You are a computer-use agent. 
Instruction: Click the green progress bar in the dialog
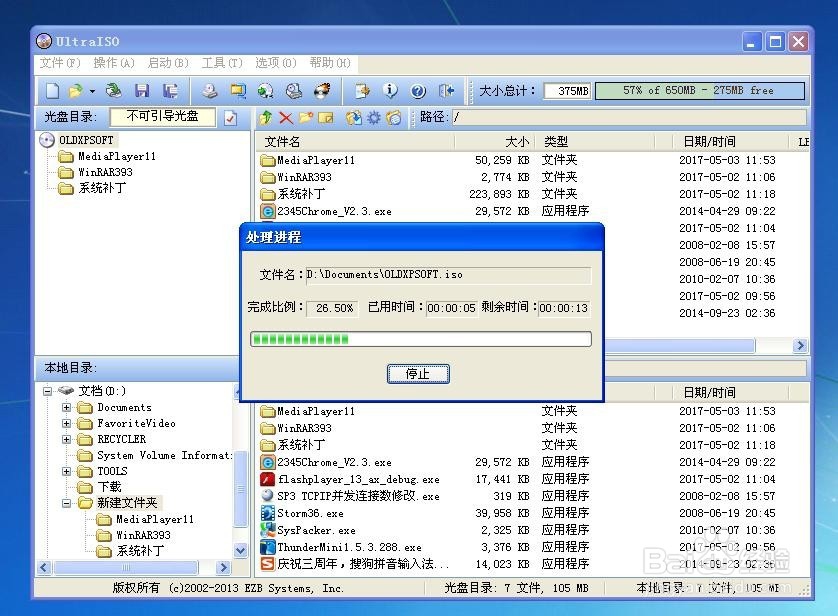(421, 339)
